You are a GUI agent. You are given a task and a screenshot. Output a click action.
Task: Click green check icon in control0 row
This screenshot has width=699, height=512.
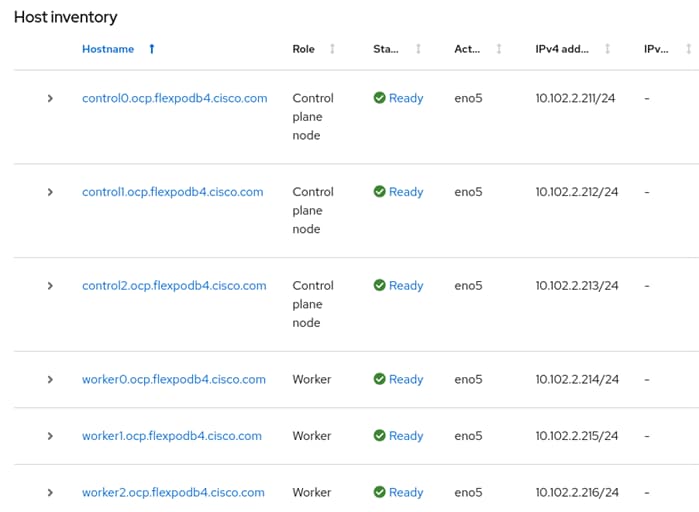[379, 98]
